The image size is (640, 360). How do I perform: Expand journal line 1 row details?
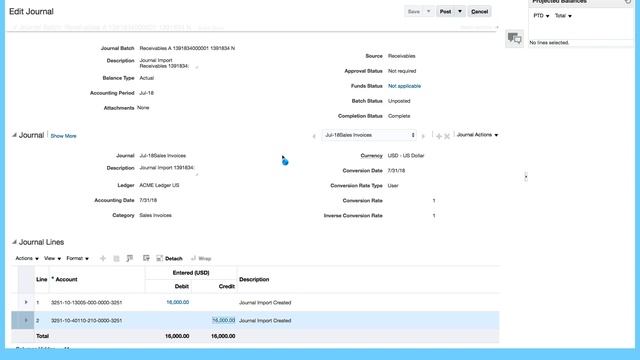point(26,302)
